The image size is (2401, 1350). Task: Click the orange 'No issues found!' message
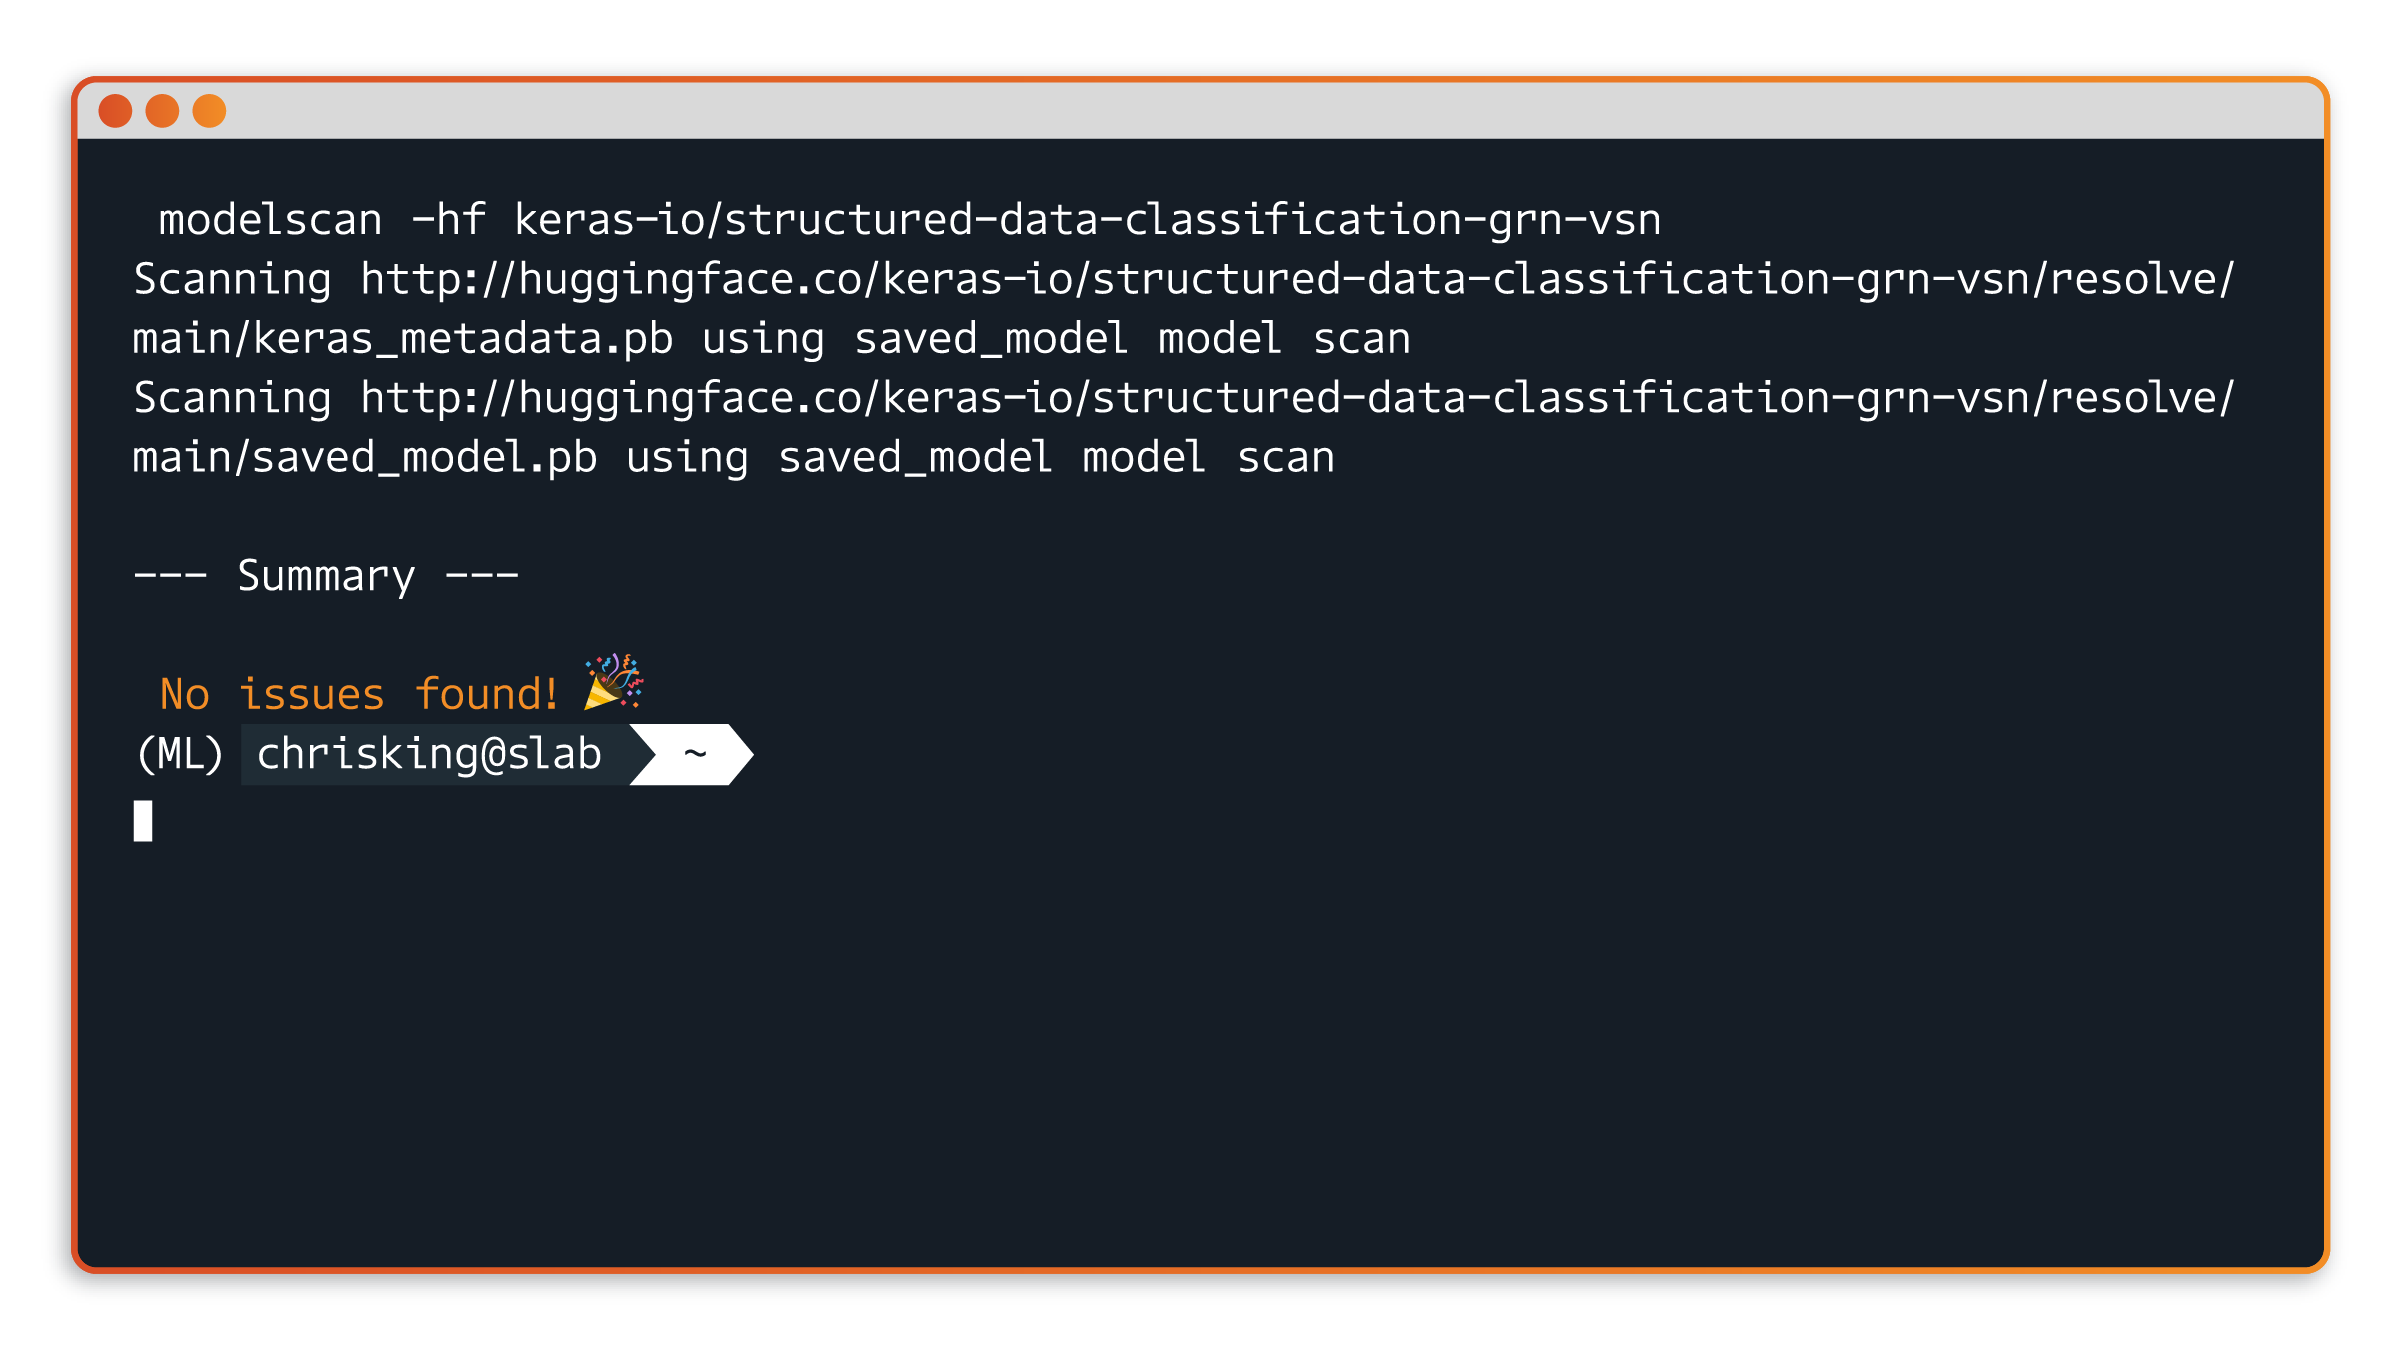point(358,695)
